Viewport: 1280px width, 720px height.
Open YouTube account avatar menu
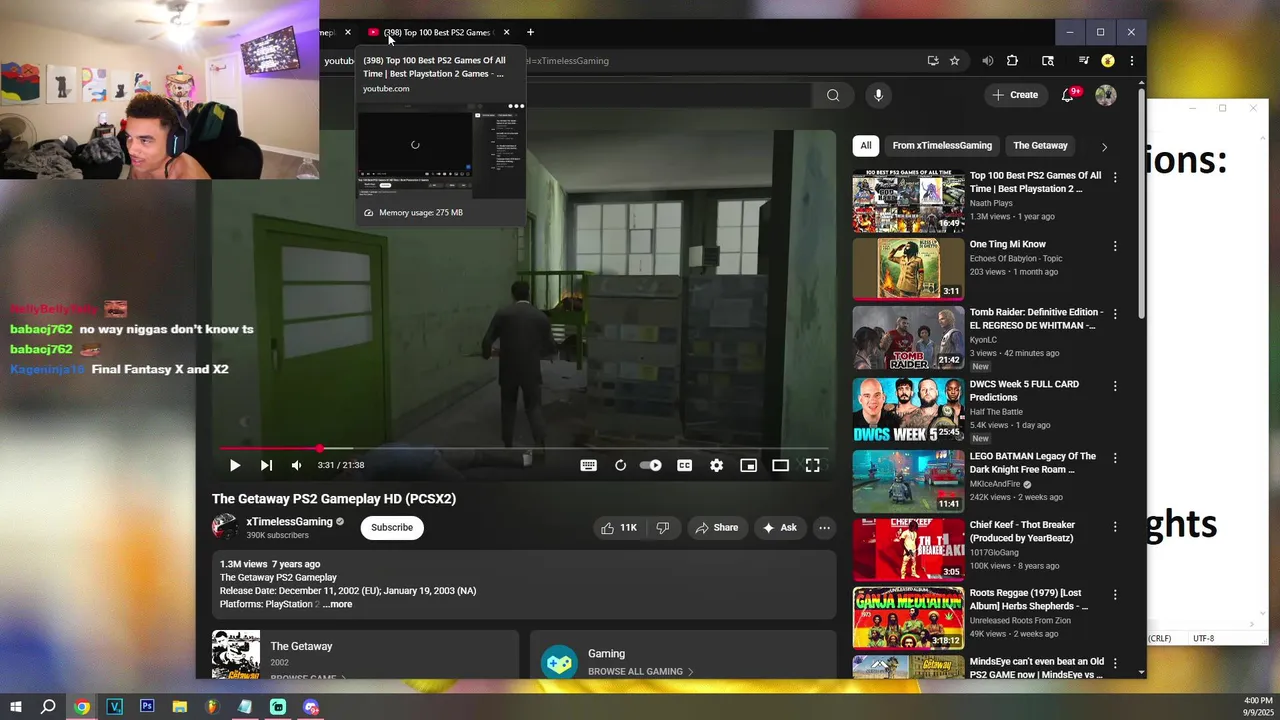(1106, 95)
